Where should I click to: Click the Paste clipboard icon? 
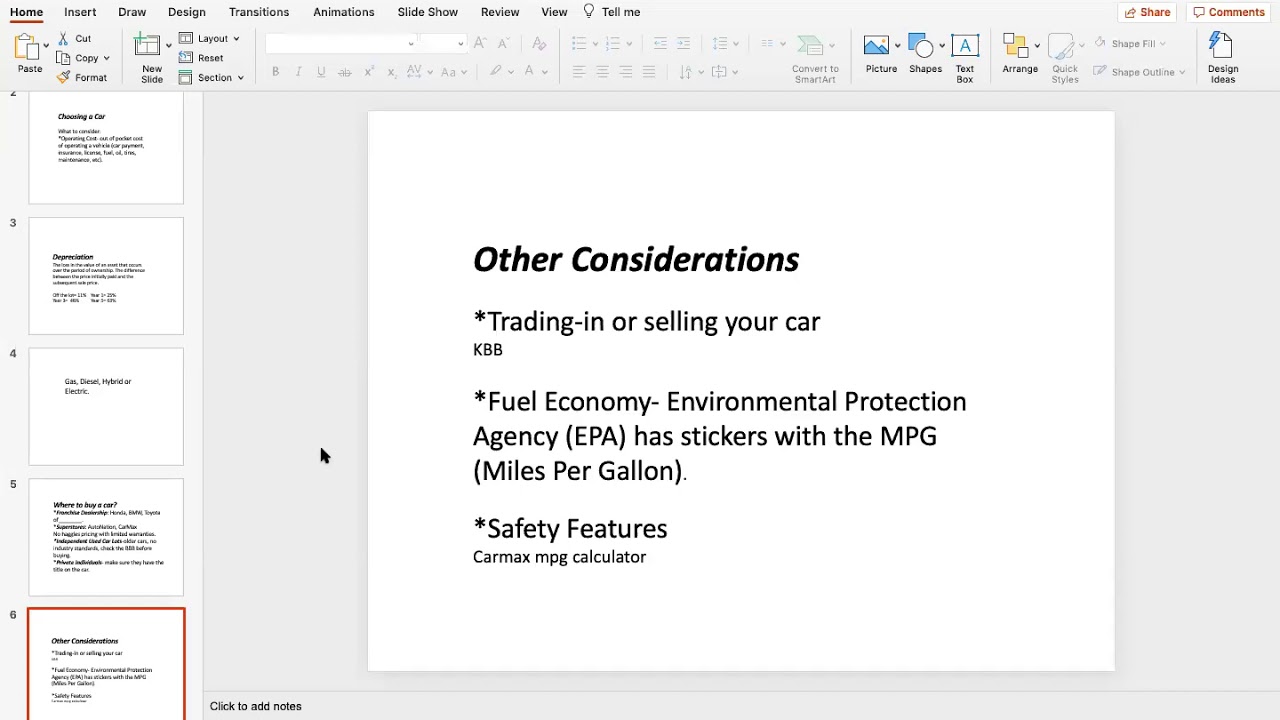click(27, 47)
